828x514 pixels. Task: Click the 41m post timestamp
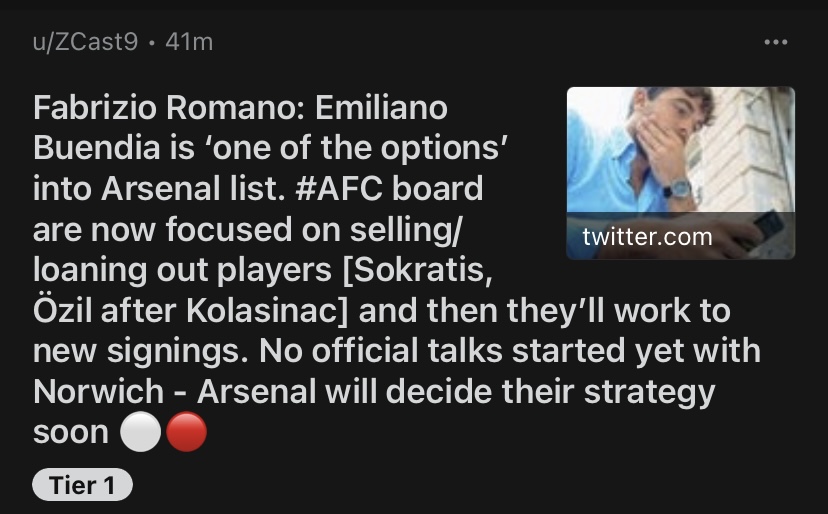pos(189,42)
